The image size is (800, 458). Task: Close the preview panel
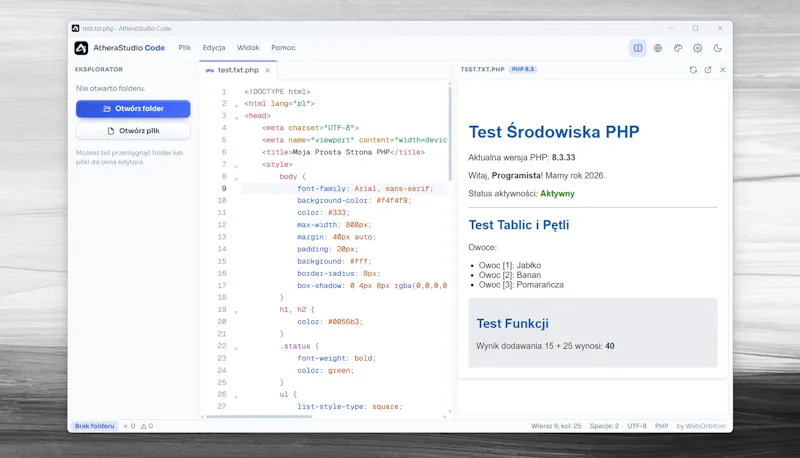click(x=722, y=70)
